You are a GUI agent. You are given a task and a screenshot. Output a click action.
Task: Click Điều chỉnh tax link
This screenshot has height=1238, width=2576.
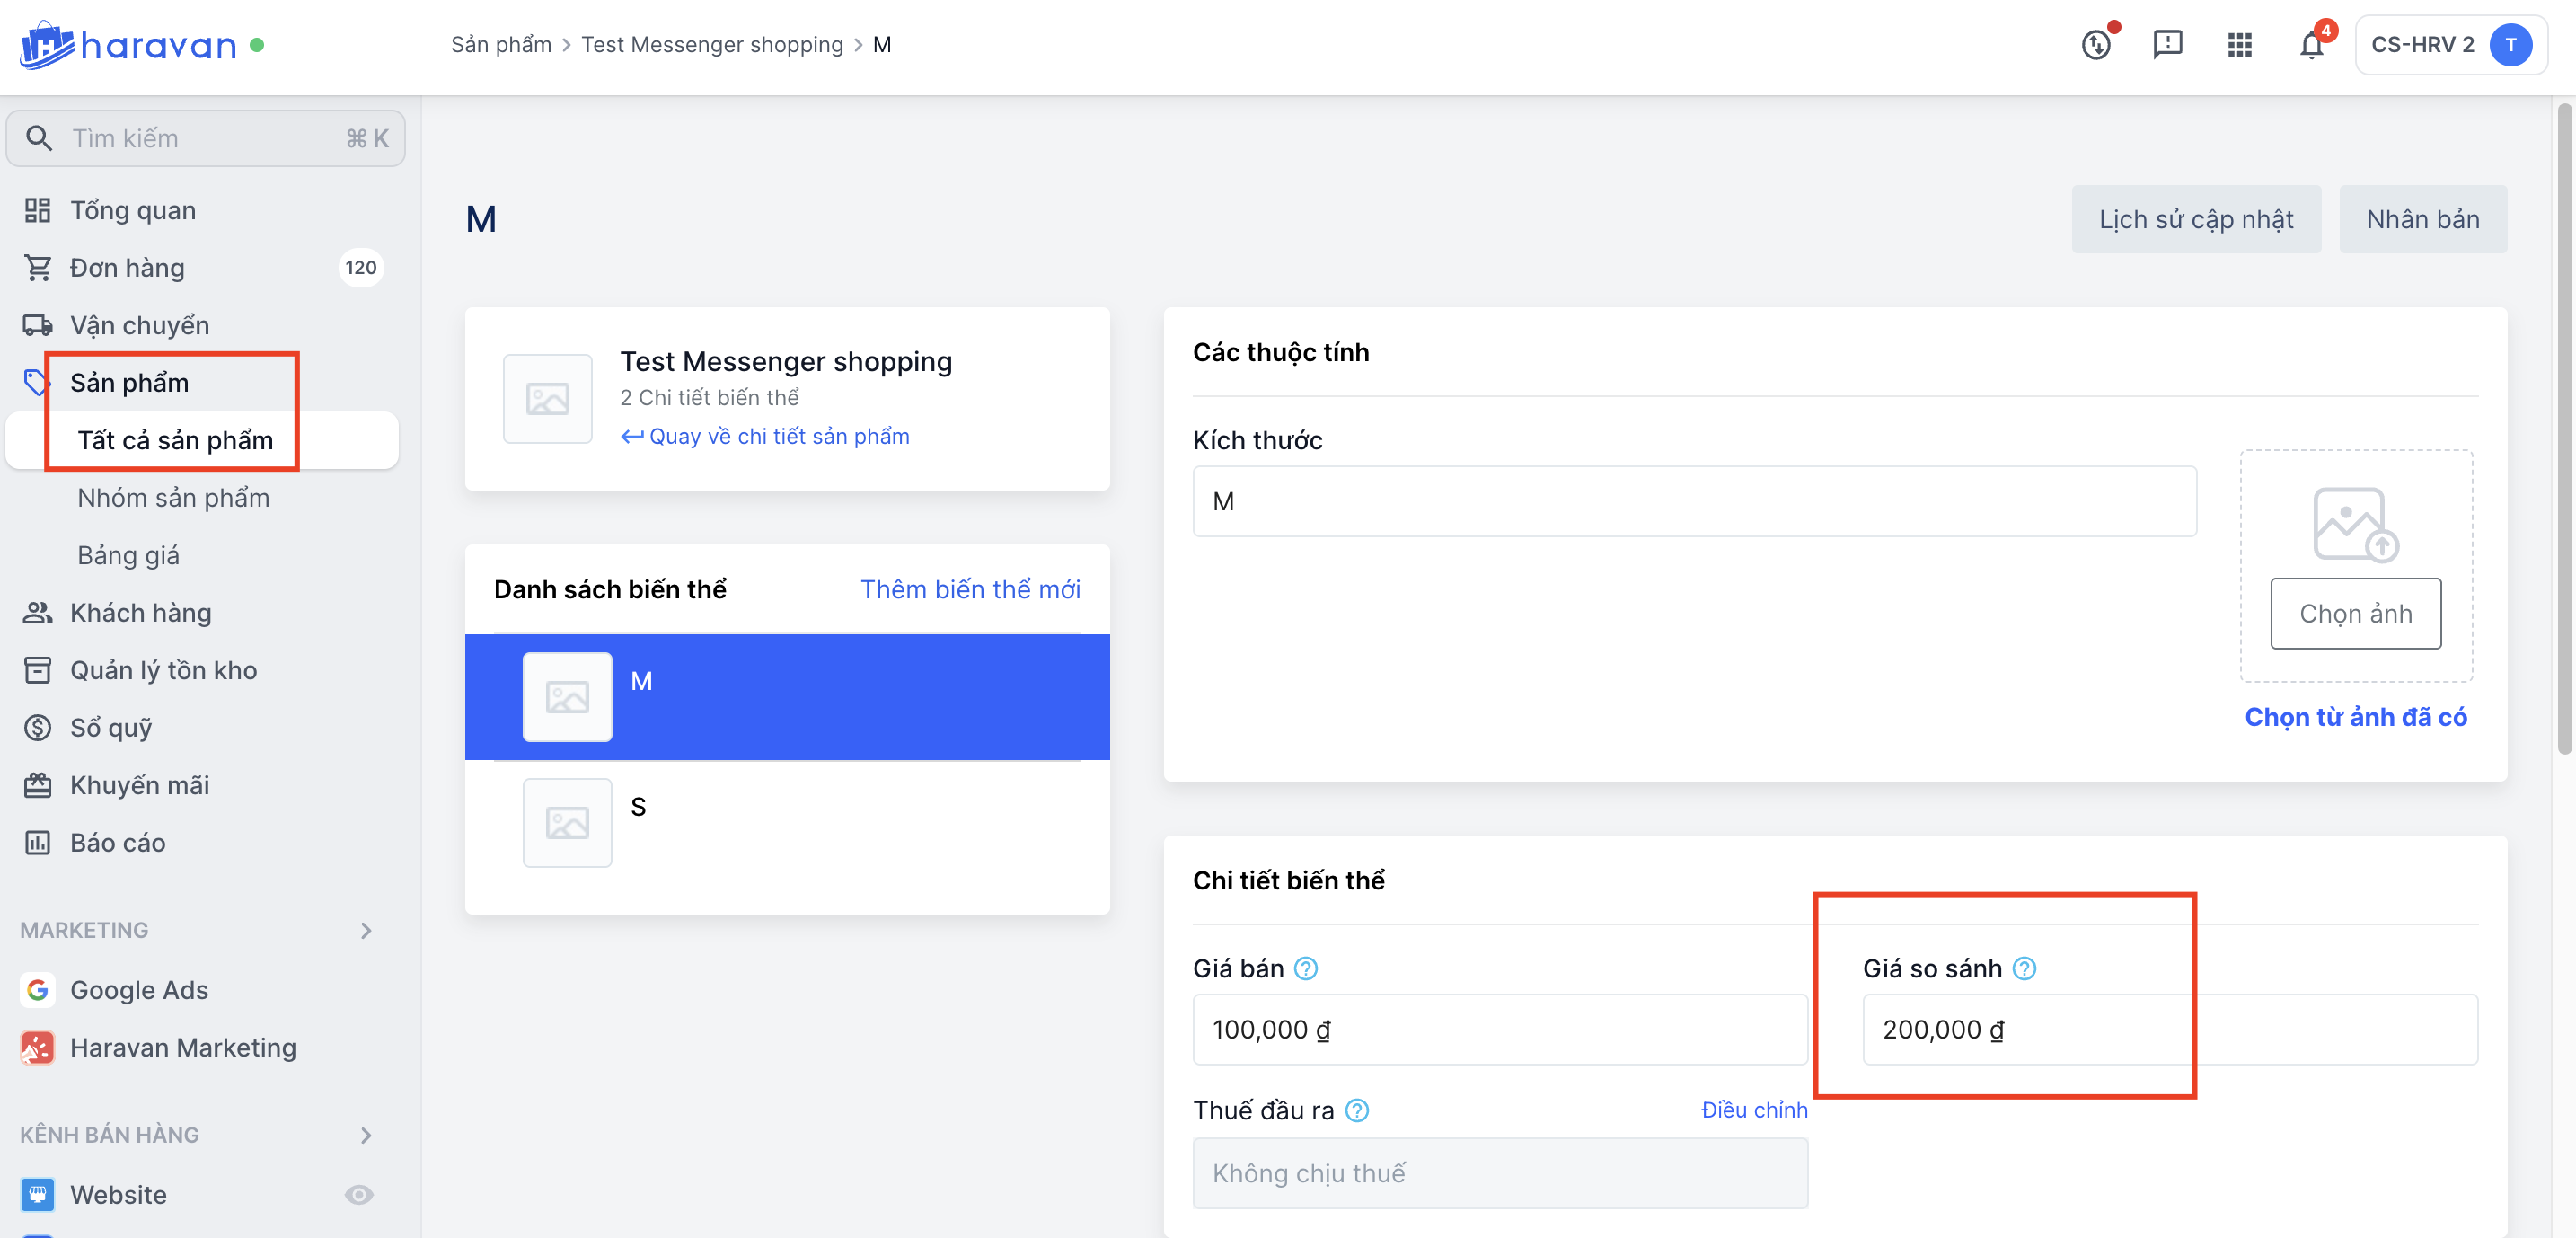(x=1754, y=1110)
